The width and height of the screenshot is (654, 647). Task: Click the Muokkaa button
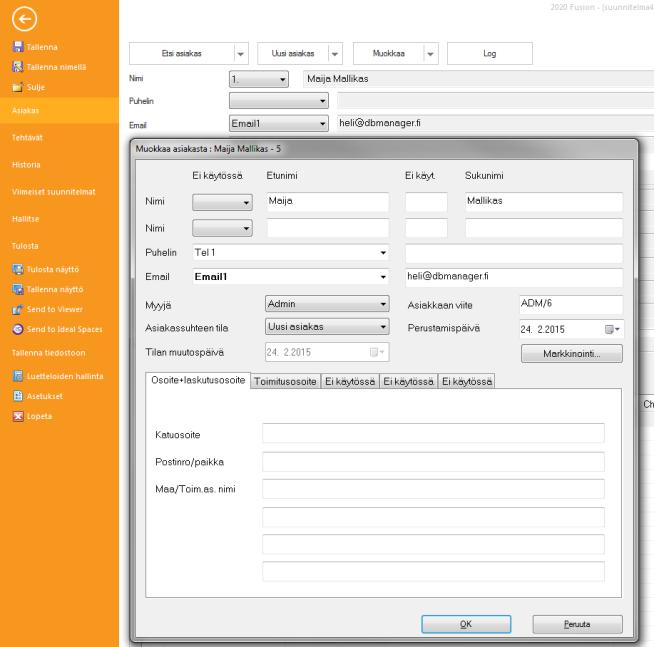point(389,53)
